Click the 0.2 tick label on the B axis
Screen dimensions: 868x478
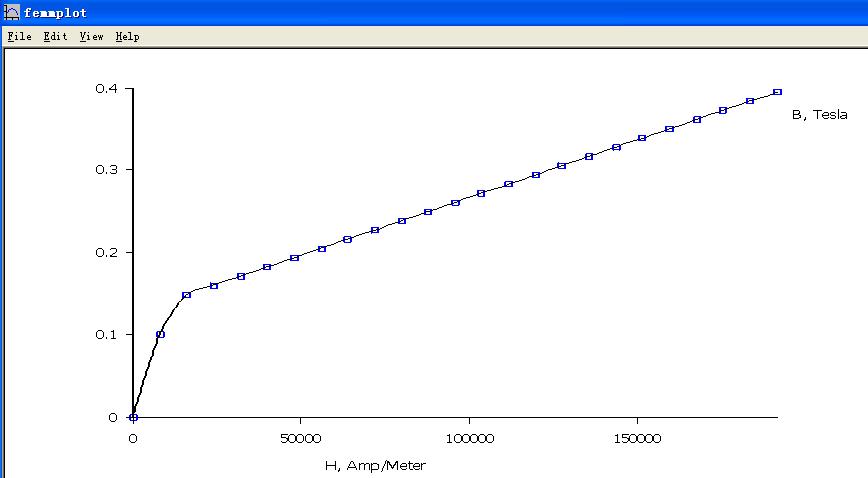pyautogui.click(x=106, y=253)
